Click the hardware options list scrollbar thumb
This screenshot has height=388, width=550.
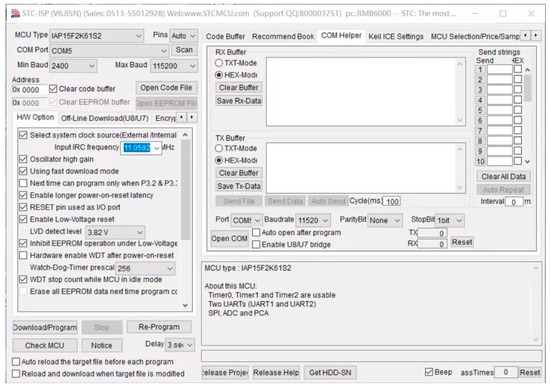[x=186, y=189]
